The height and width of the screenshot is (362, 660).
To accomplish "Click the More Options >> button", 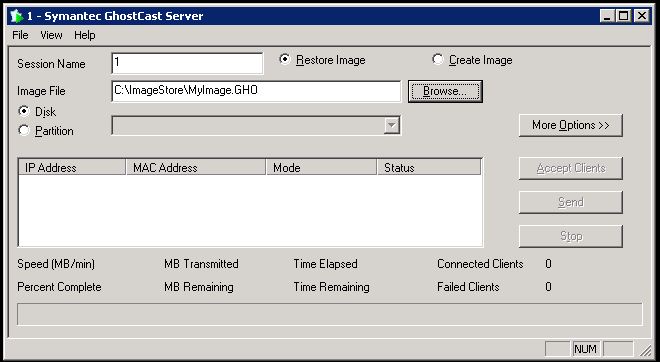I will coord(571,125).
